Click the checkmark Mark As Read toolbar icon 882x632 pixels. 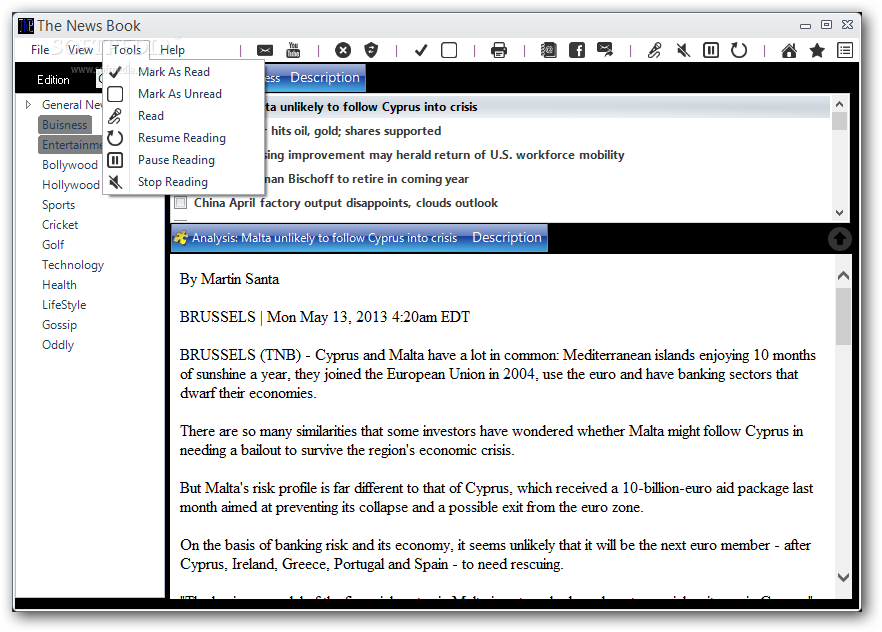[x=421, y=51]
